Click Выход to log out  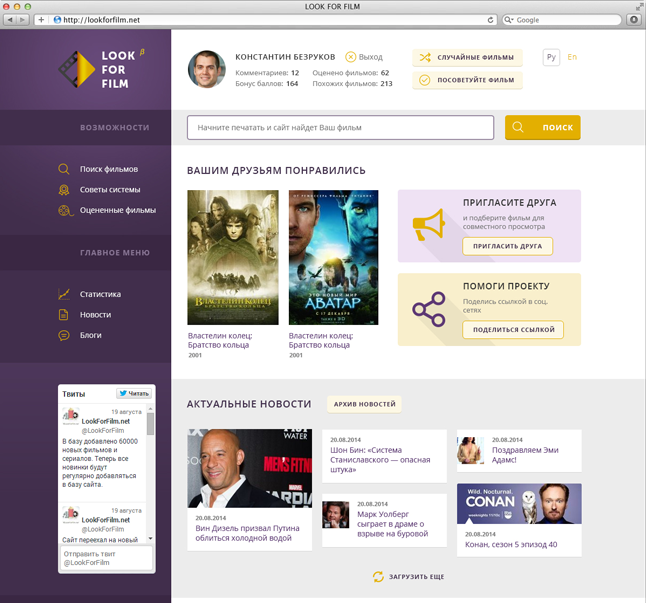tap(364, 57)
